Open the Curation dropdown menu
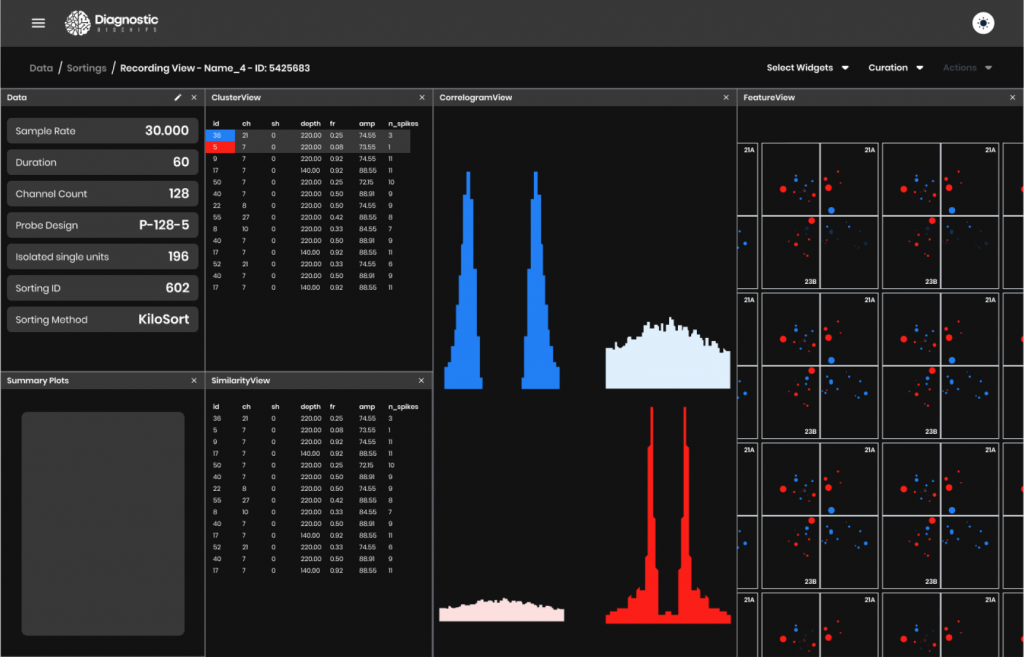The image size is (1024, 657). 895,68
